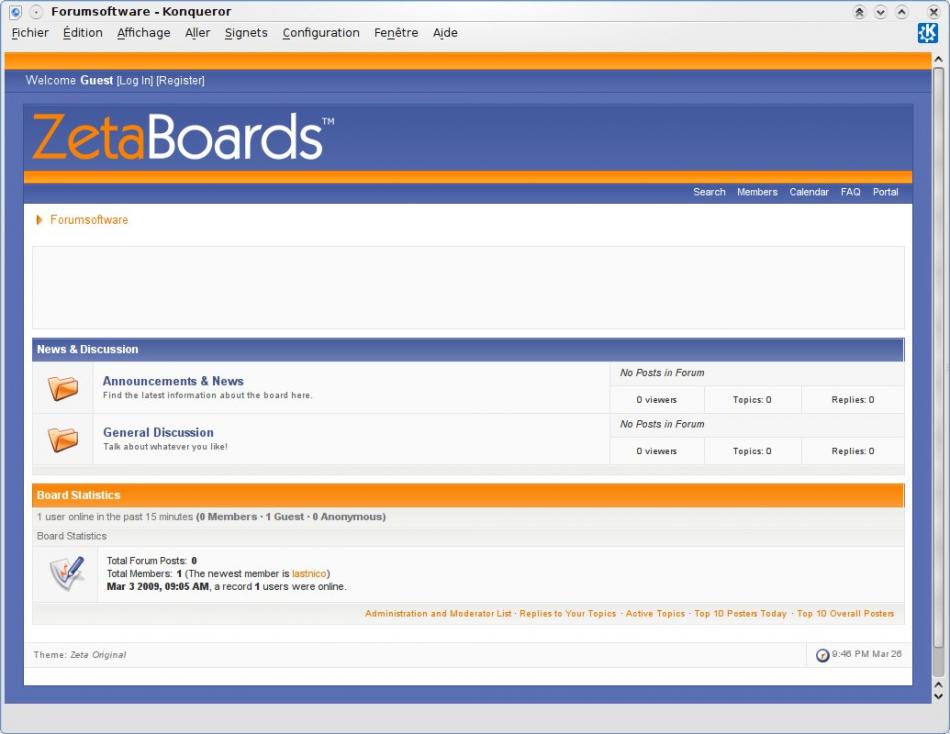Open the Announcements & News forum
950x734 pixels.
click(x=173, y=381)
